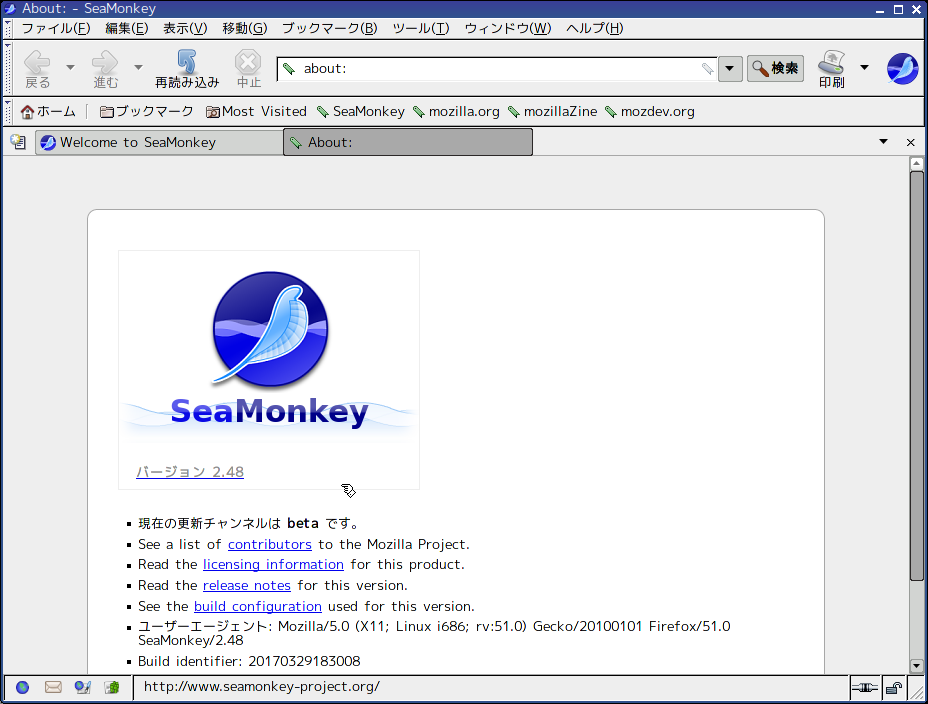The image size is (928, 704).
Task: Open the list all tabs dropdown
Action: pyautogui.click(x=884, y=141)
